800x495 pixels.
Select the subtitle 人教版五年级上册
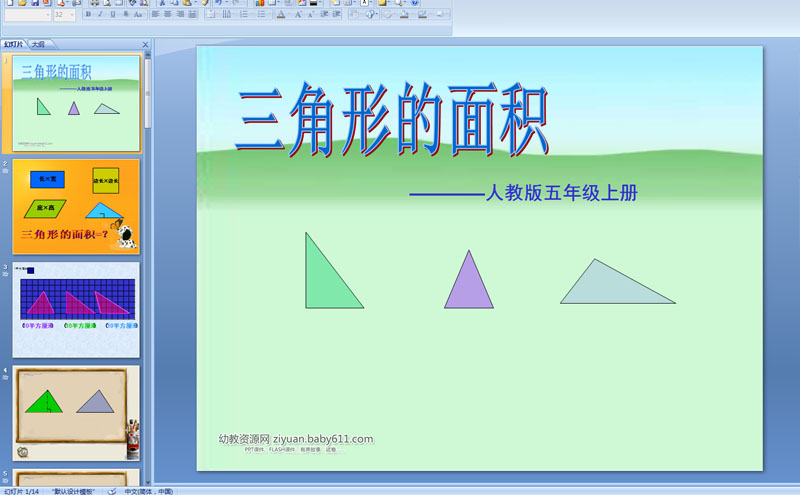click(561, 193)
